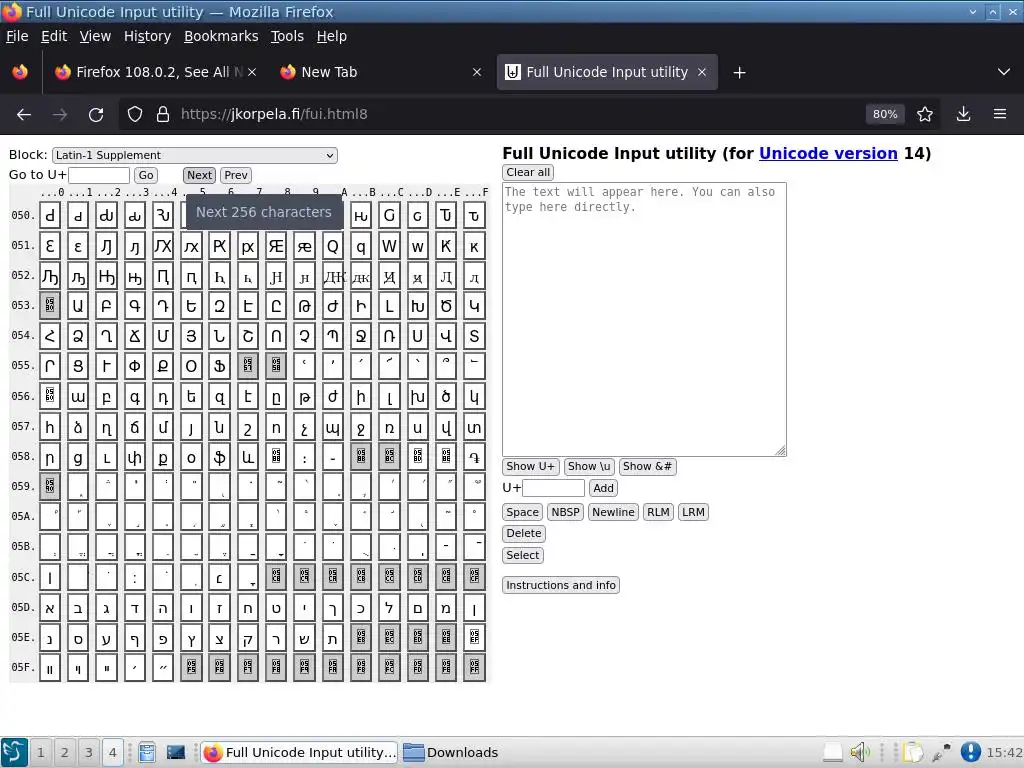List all tabs with the chevron
The image size is (1024, 768).
coord(1004,72)
